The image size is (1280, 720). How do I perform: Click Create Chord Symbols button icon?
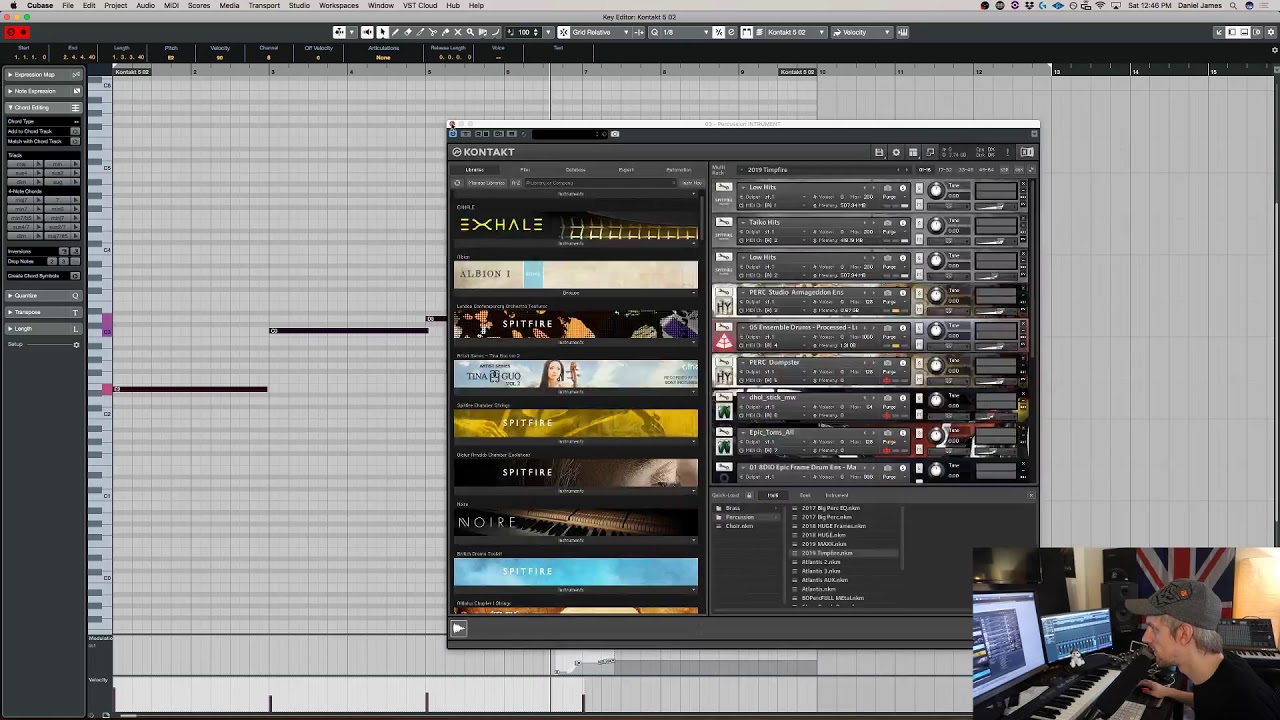coord(74,275)
